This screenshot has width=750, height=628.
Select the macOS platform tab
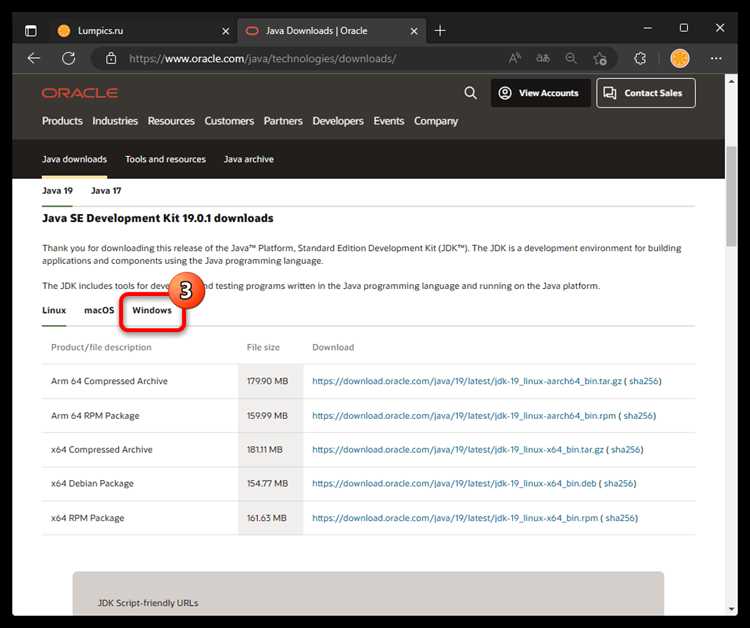pos(99,311)
